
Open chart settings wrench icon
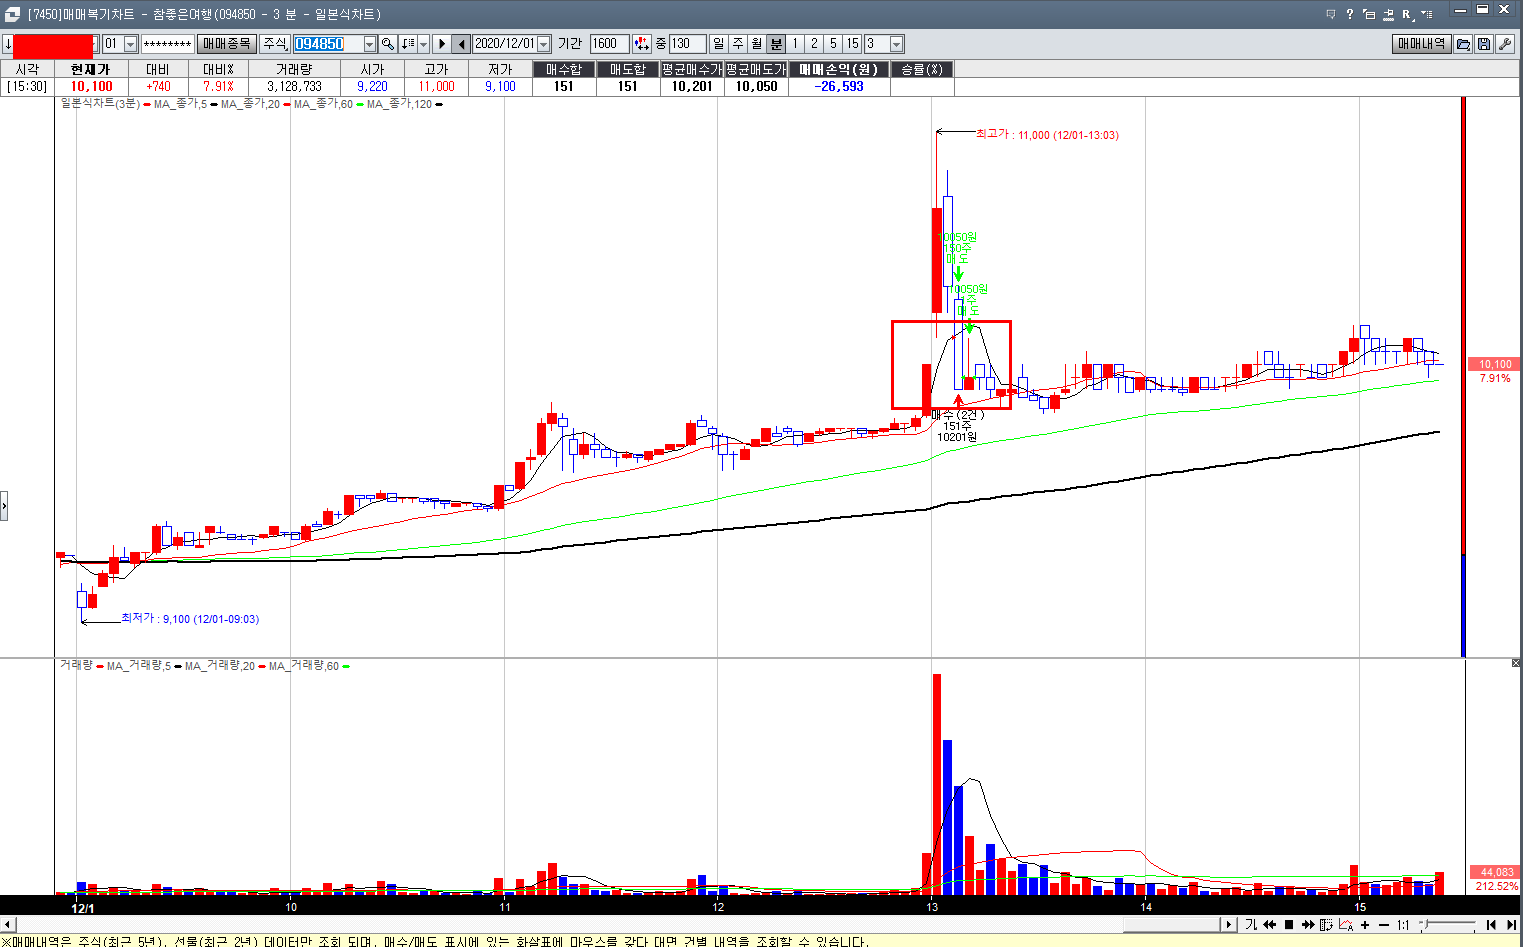click(1504, 44)
